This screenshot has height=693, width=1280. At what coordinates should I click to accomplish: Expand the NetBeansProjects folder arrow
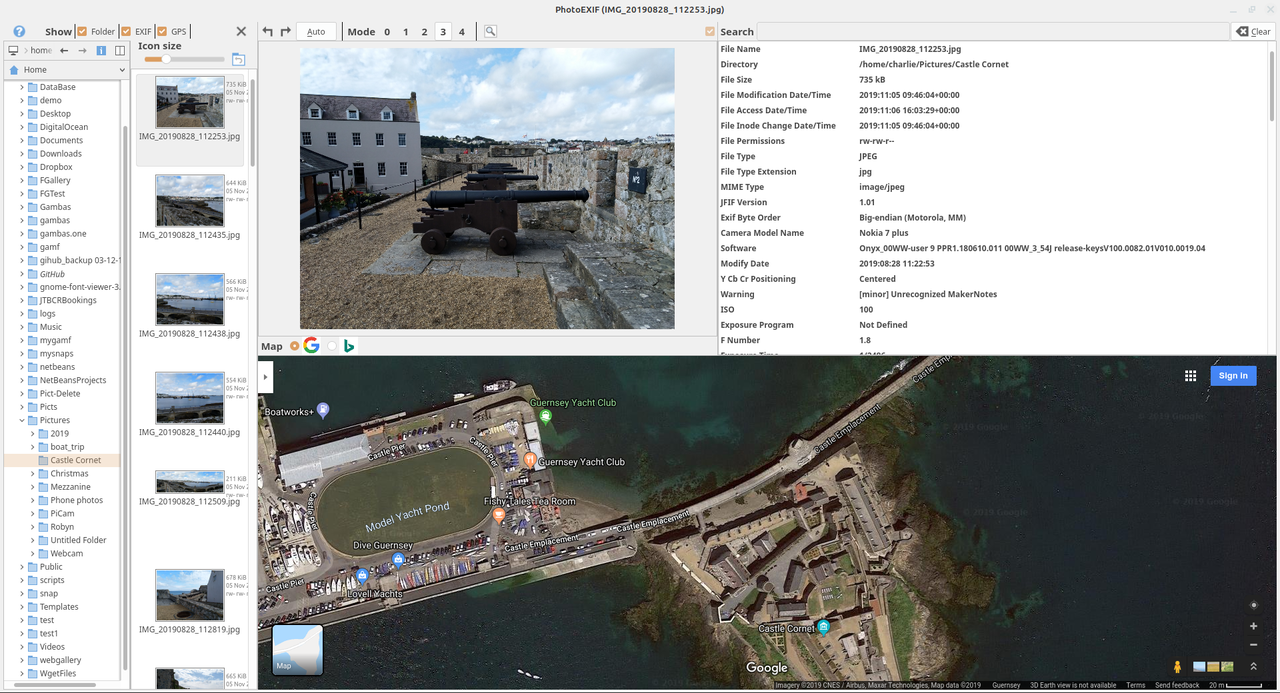[21, 380]
